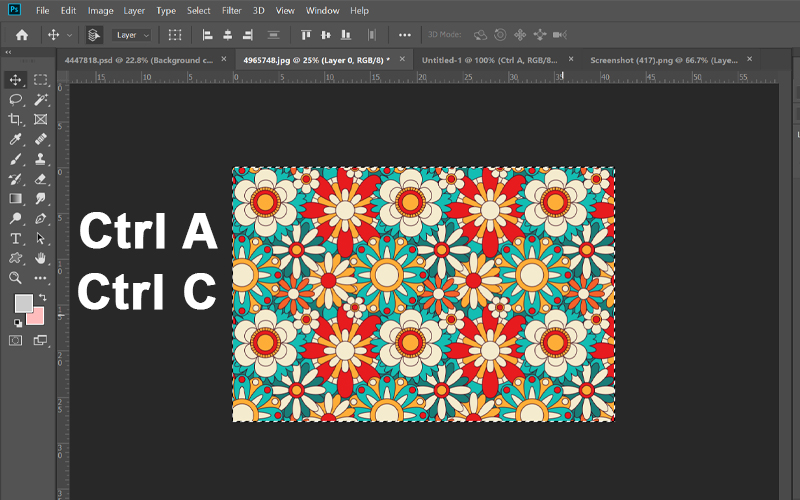Select the Horizontal Type tool
This screenshot has height=500, width=800.
(x=15, y=238)
